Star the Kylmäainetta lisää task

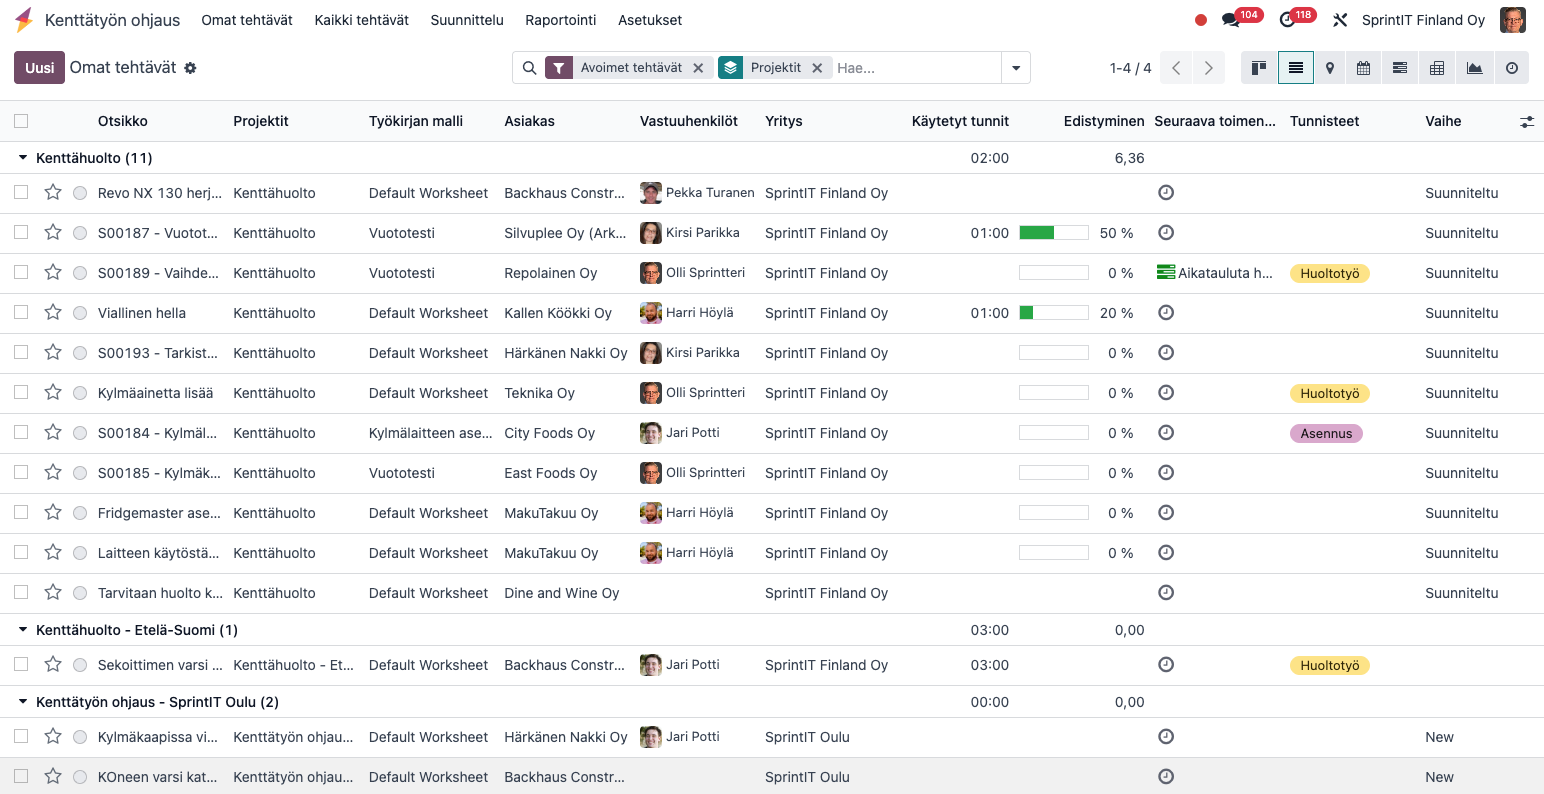[x=53, y=393]
